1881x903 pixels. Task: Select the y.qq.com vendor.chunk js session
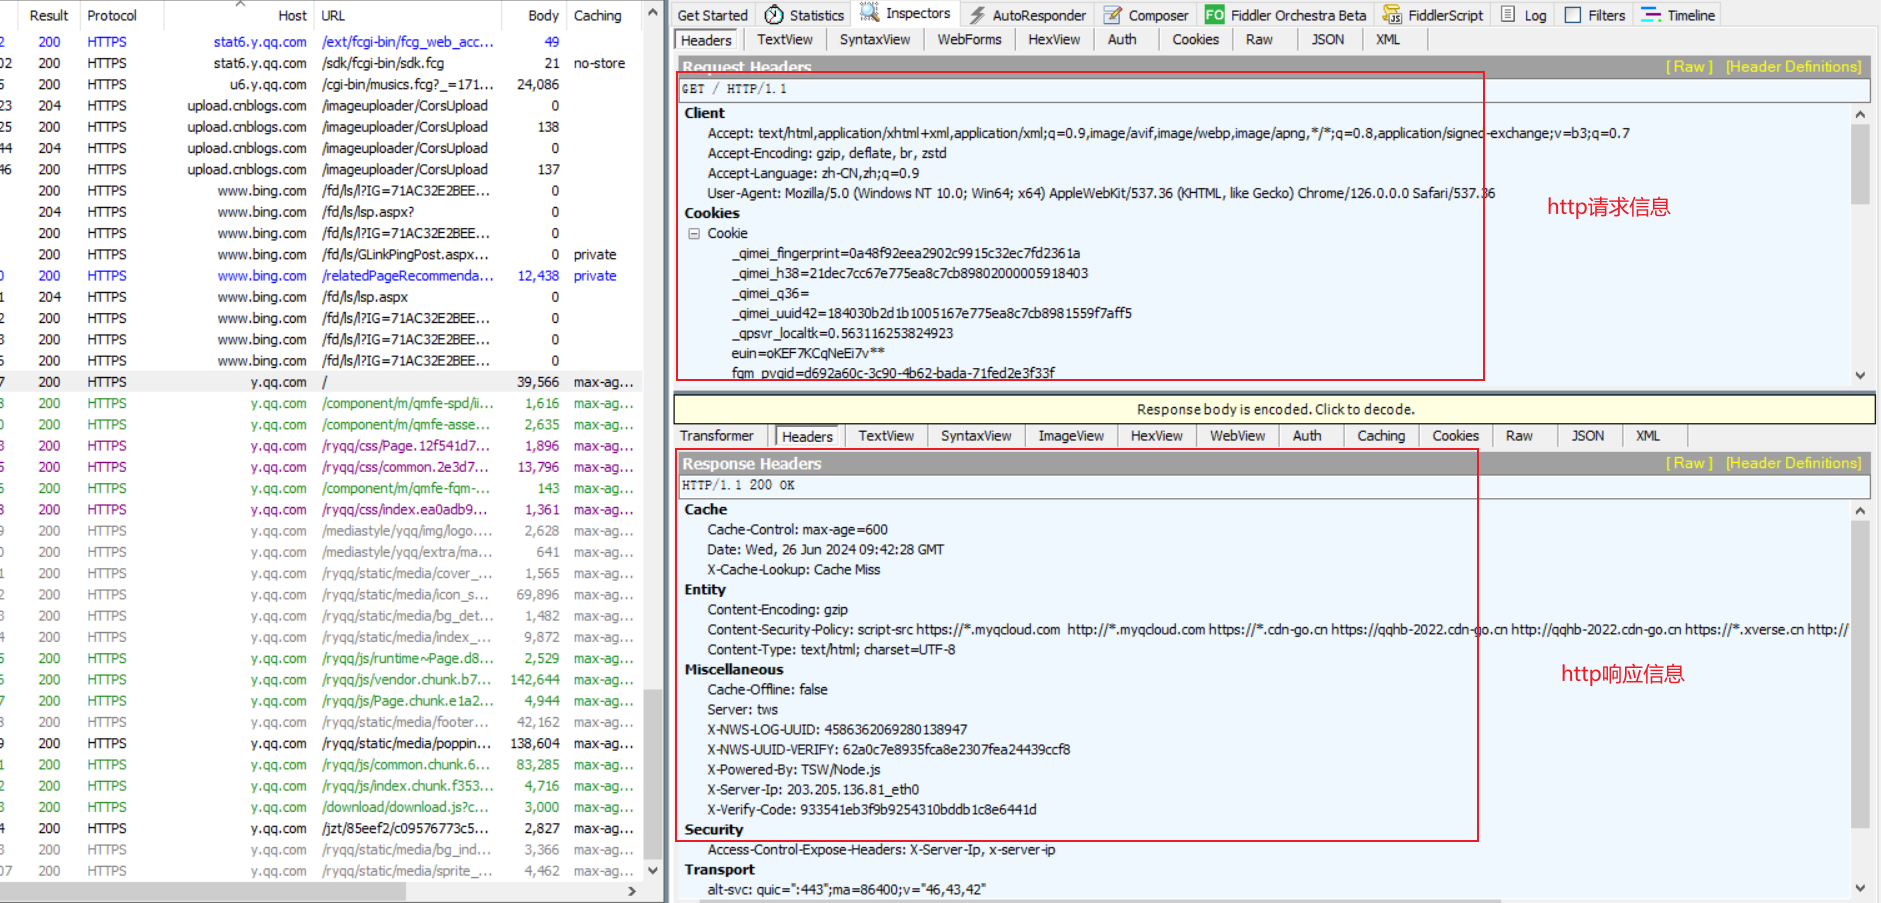tap(406, 680)
